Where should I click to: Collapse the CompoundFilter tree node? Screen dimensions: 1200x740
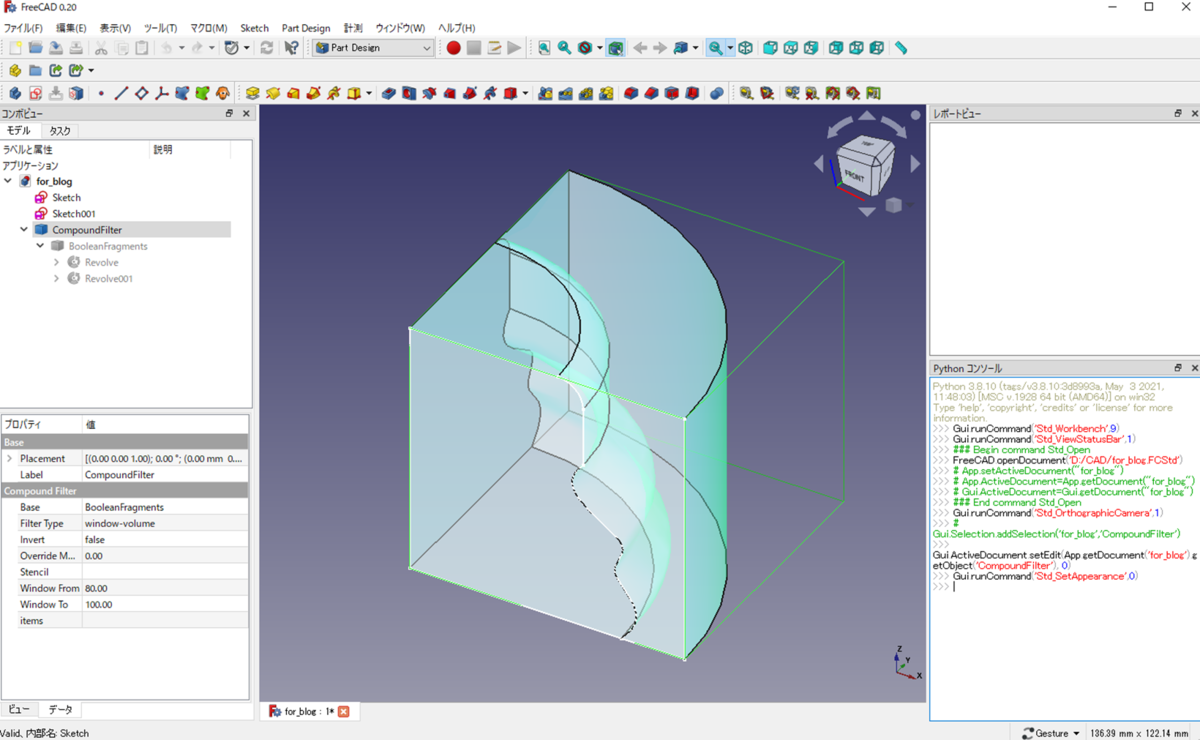coord(24,230)
